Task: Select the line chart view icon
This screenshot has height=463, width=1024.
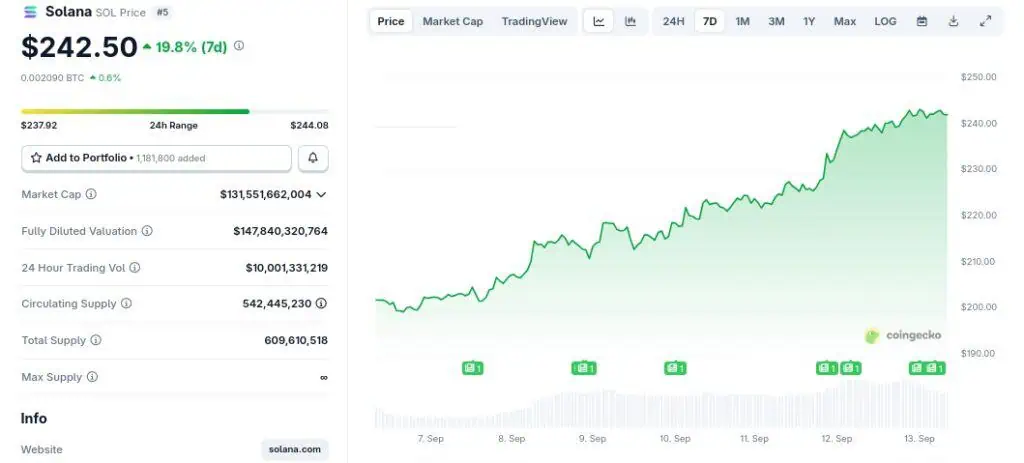Action: point(598,21)
